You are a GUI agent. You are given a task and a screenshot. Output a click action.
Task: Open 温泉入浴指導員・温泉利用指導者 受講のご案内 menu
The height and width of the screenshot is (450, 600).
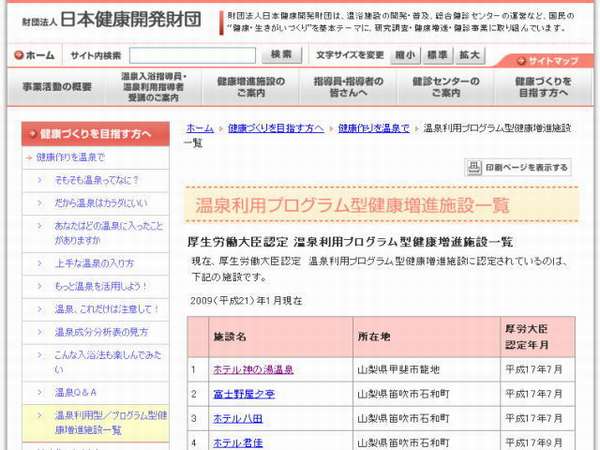click(154, 87)
